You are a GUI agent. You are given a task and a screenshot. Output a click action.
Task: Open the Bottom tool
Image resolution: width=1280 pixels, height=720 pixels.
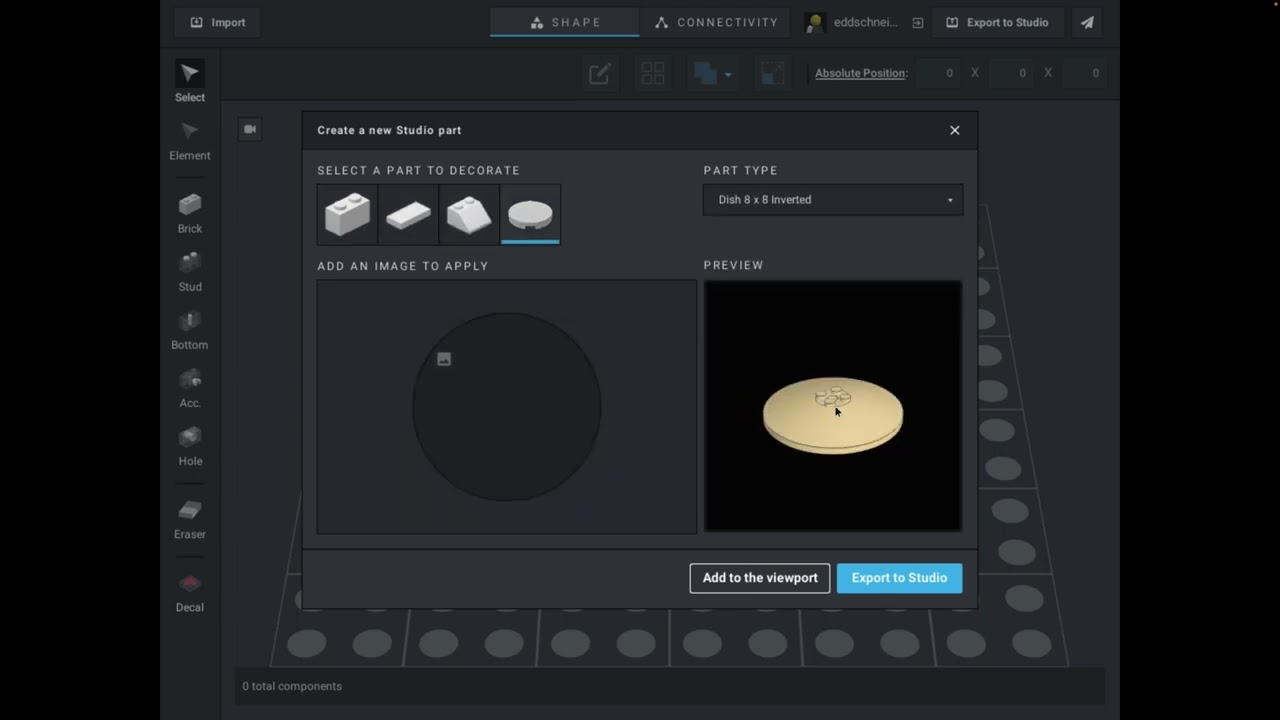tap(189, 330)
